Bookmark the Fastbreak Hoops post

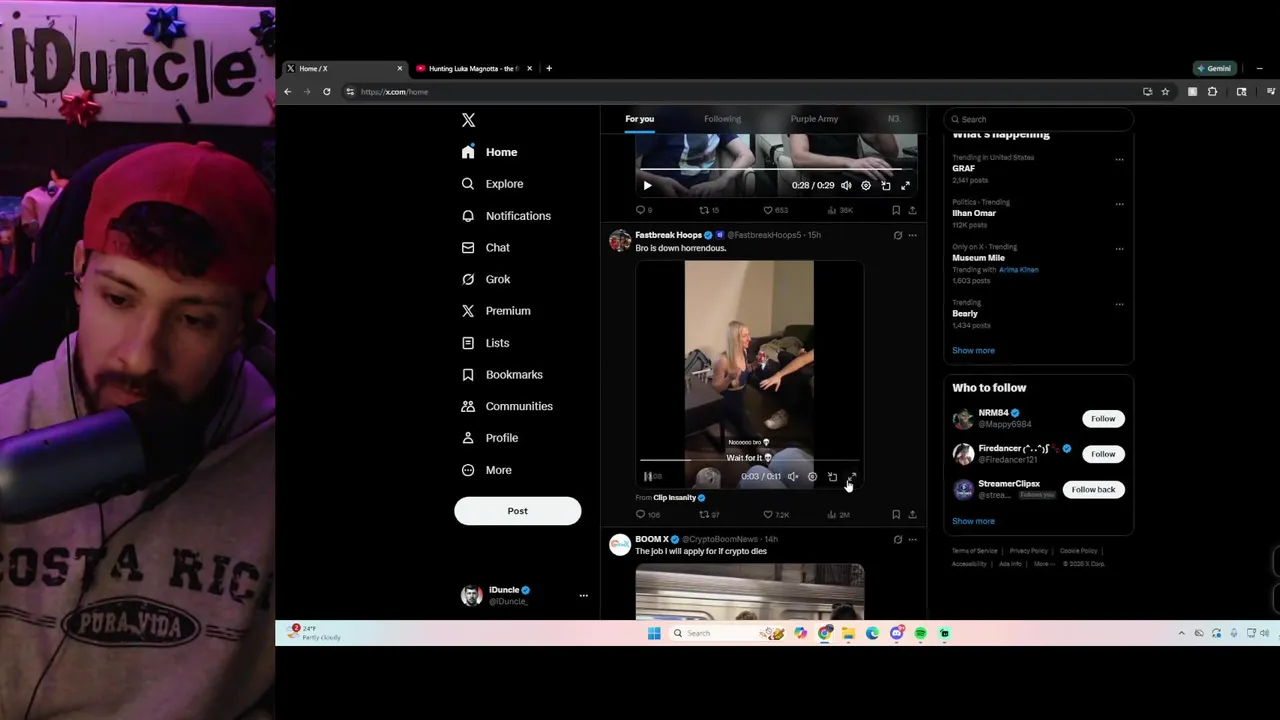(x=896, y=515)
